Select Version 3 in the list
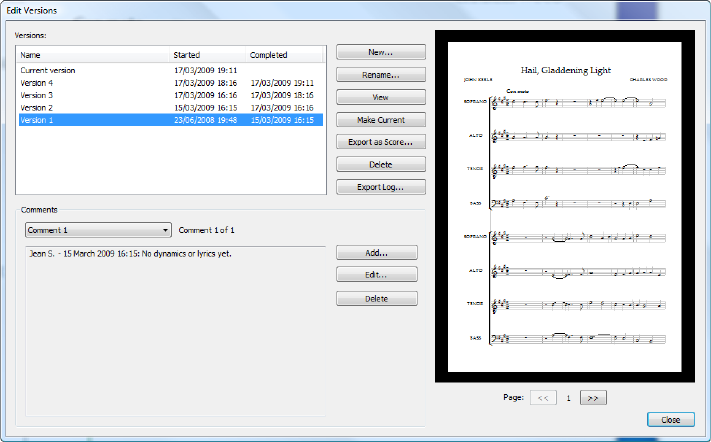711x442 pixels. pos(170,95)
